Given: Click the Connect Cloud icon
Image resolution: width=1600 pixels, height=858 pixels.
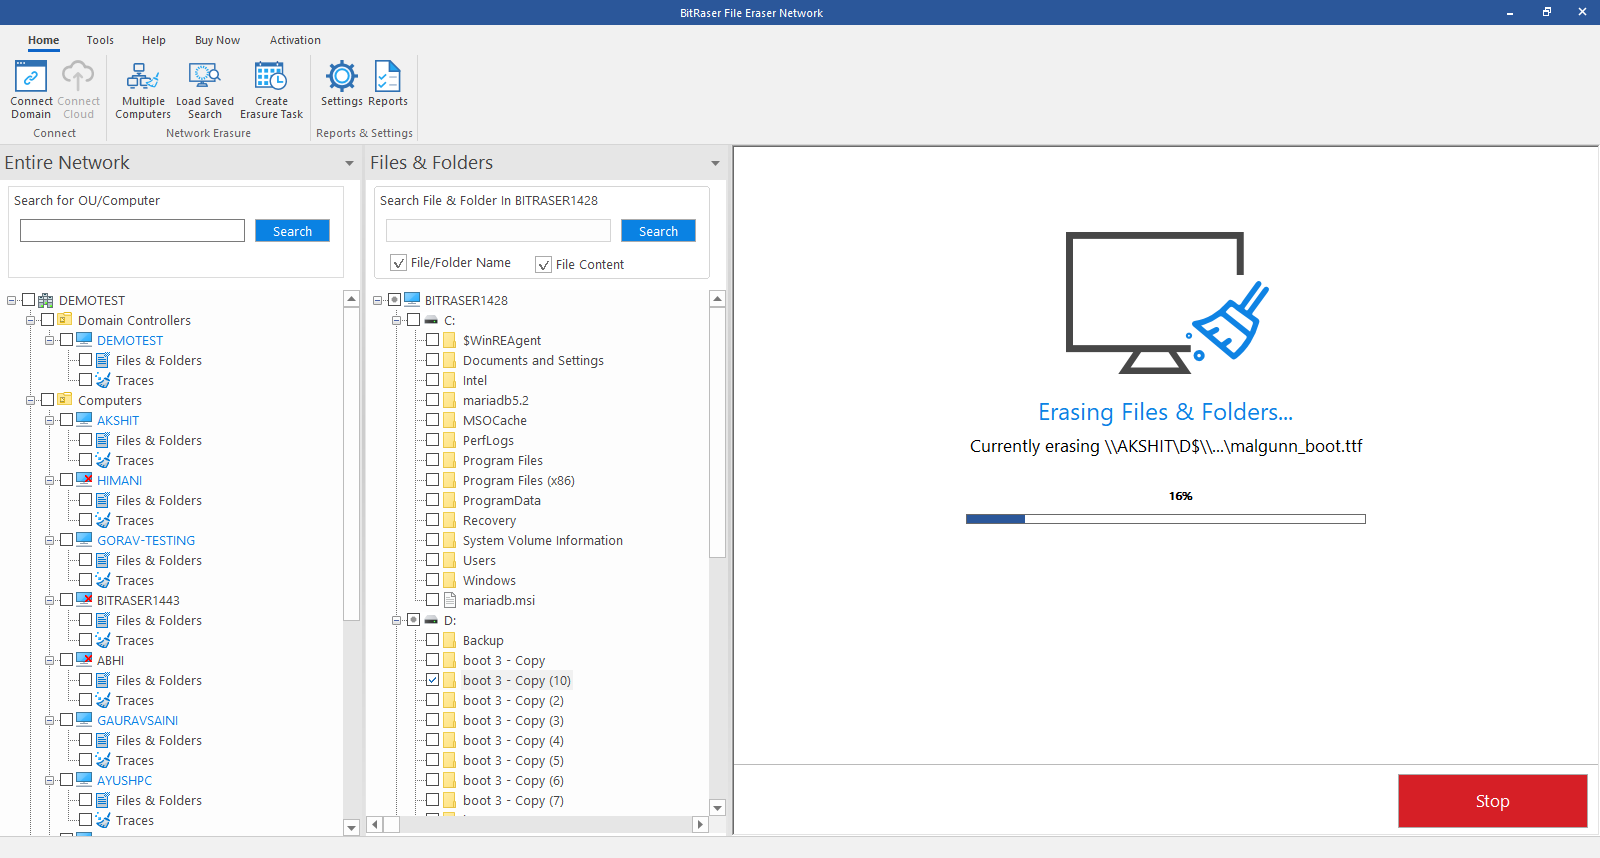Looking at the screenshot, I should tap(78, 76).
